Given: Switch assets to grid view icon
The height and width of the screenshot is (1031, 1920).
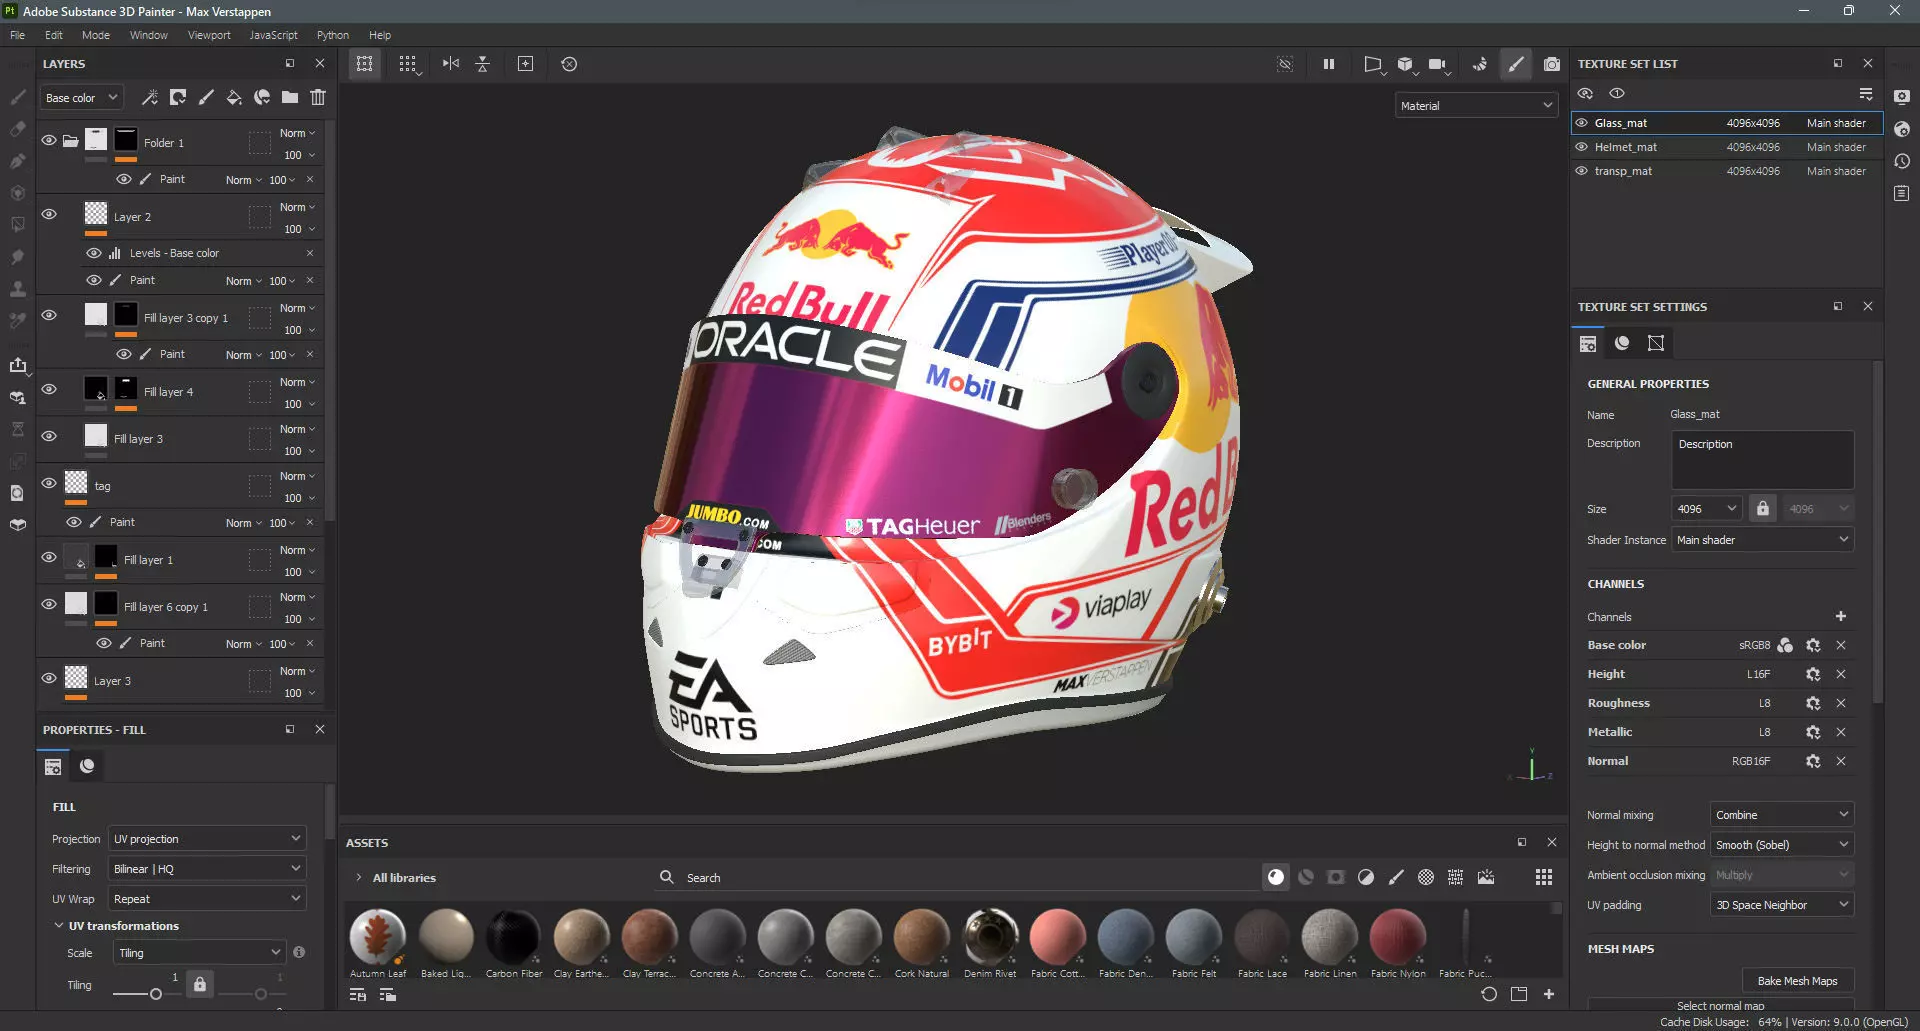Looking at the screenshot, I should tap(1544, 877).
